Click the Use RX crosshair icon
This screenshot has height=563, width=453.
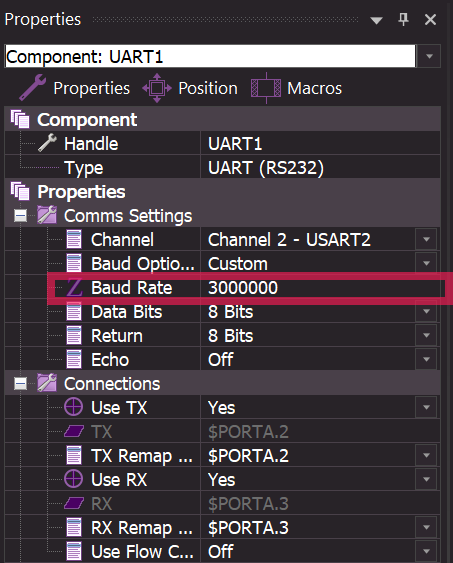tap(74, 479)
